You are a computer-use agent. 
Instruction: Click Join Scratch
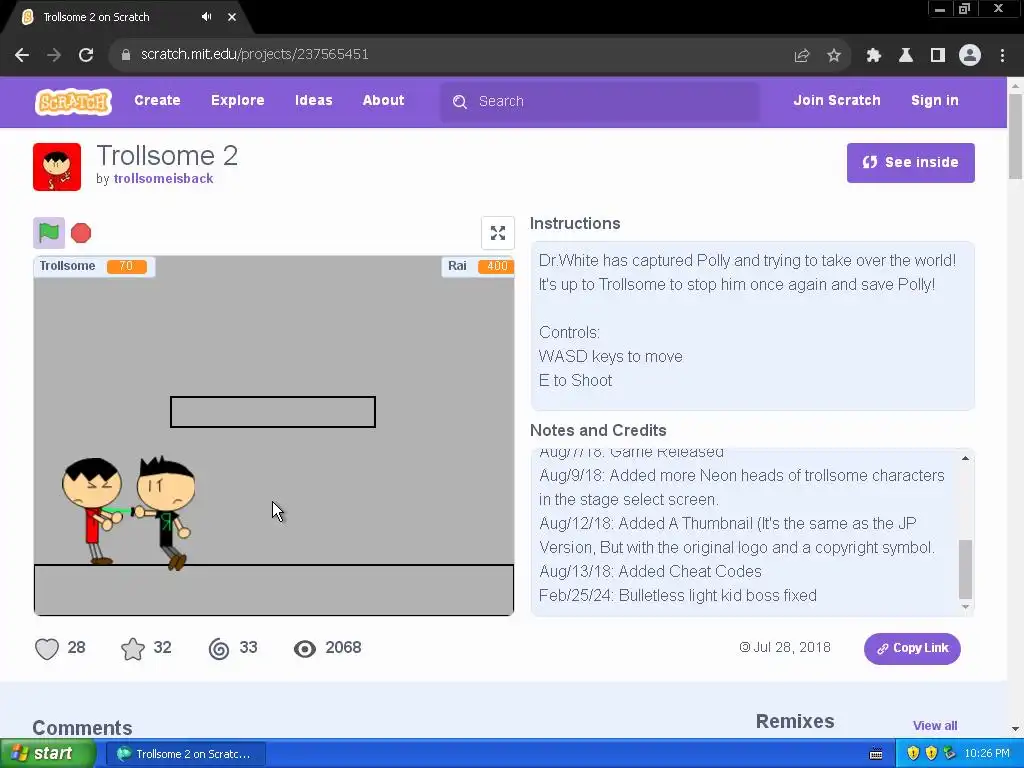[837, 101]
